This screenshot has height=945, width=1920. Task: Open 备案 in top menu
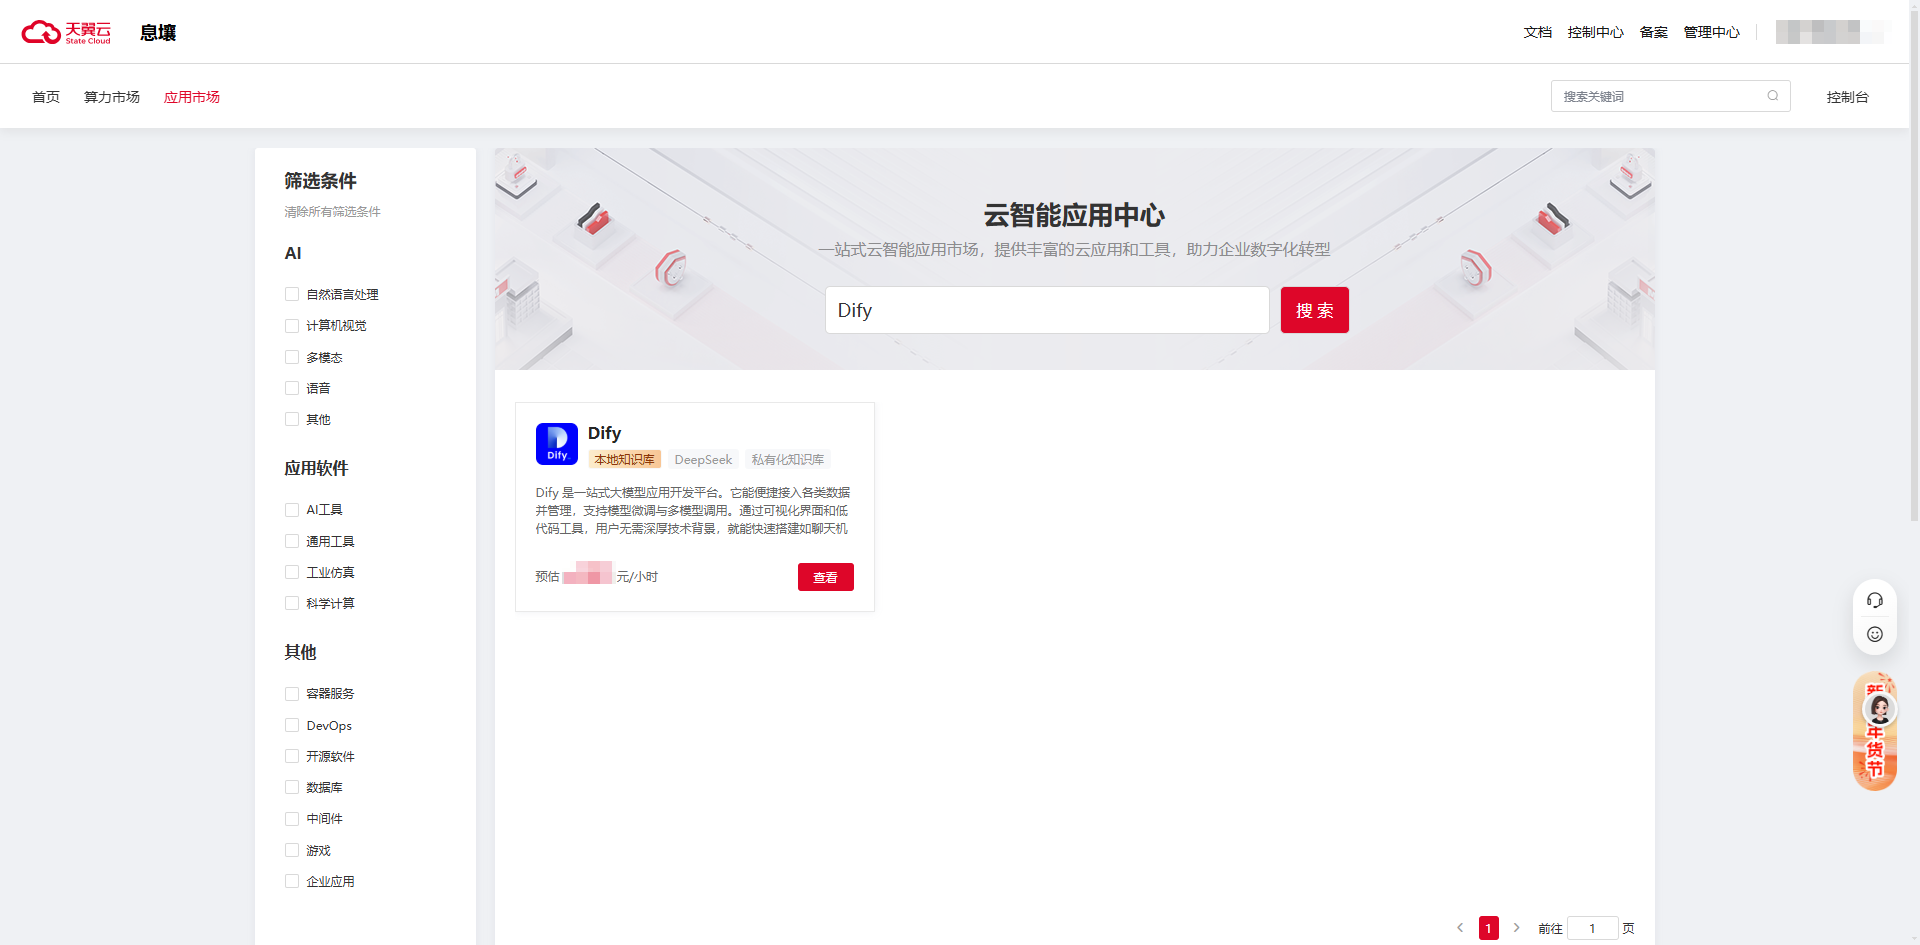pyautogui.click(x=1654, y=32)
